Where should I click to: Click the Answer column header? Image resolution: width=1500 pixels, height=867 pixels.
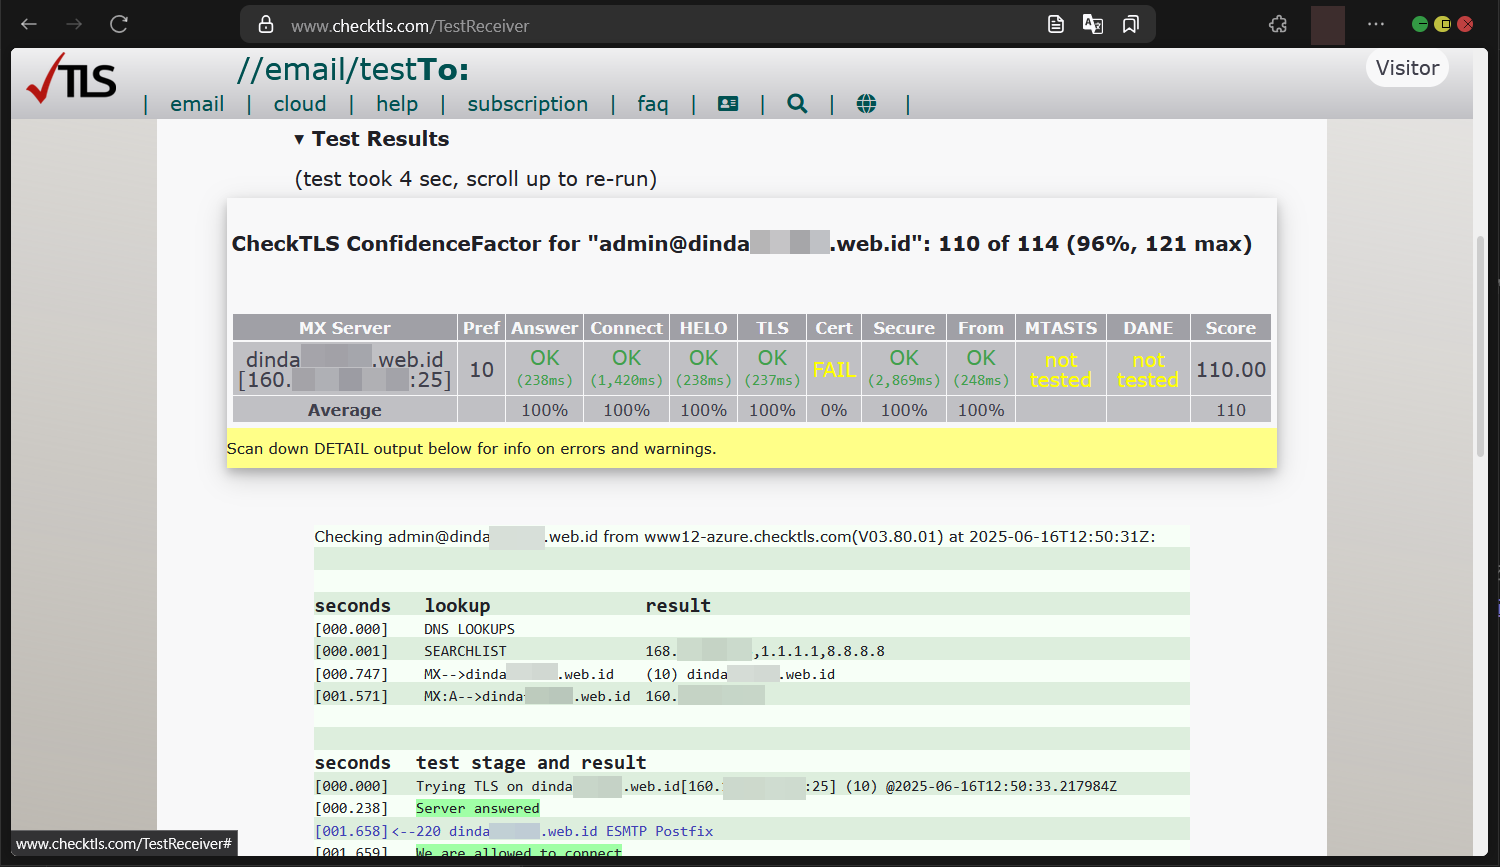[545, 328]
